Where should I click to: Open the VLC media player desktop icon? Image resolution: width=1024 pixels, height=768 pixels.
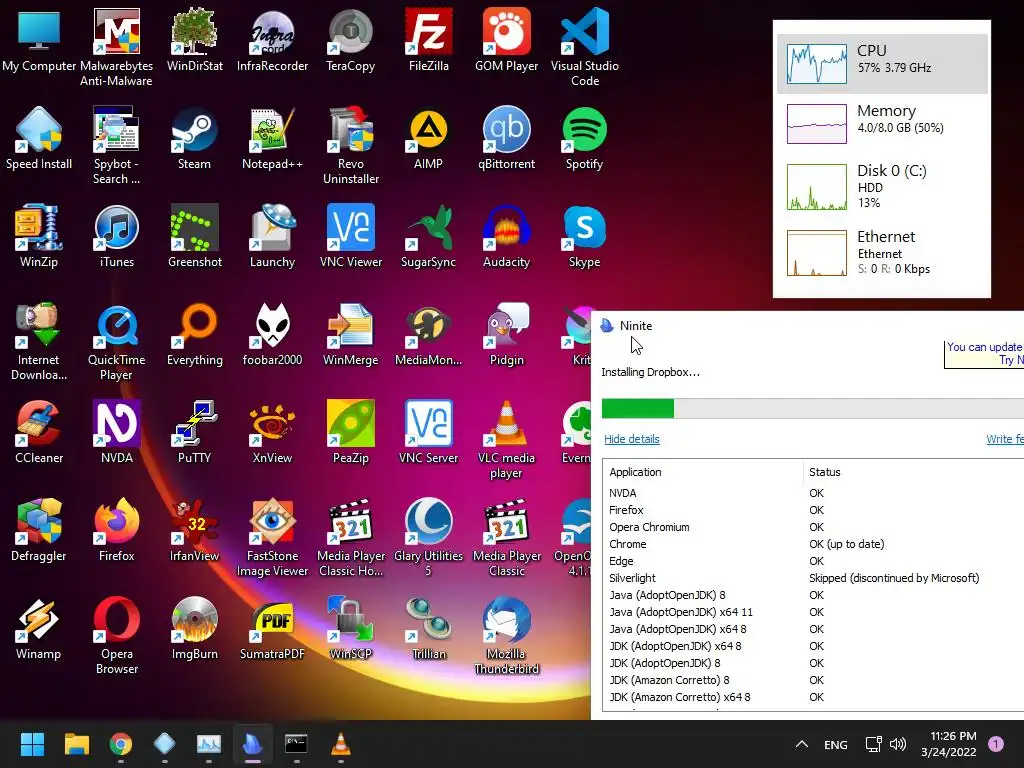tap(507, 438)
